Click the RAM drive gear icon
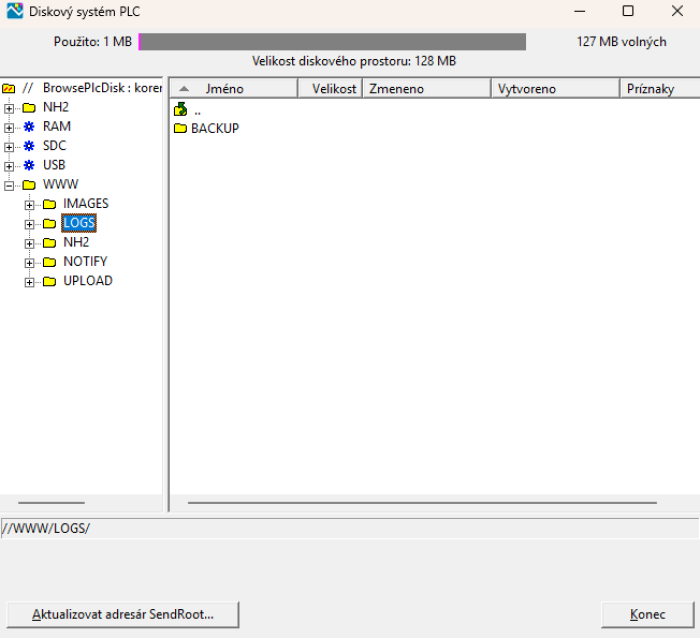This screenshot has height=638, width=700. [29, 127]
